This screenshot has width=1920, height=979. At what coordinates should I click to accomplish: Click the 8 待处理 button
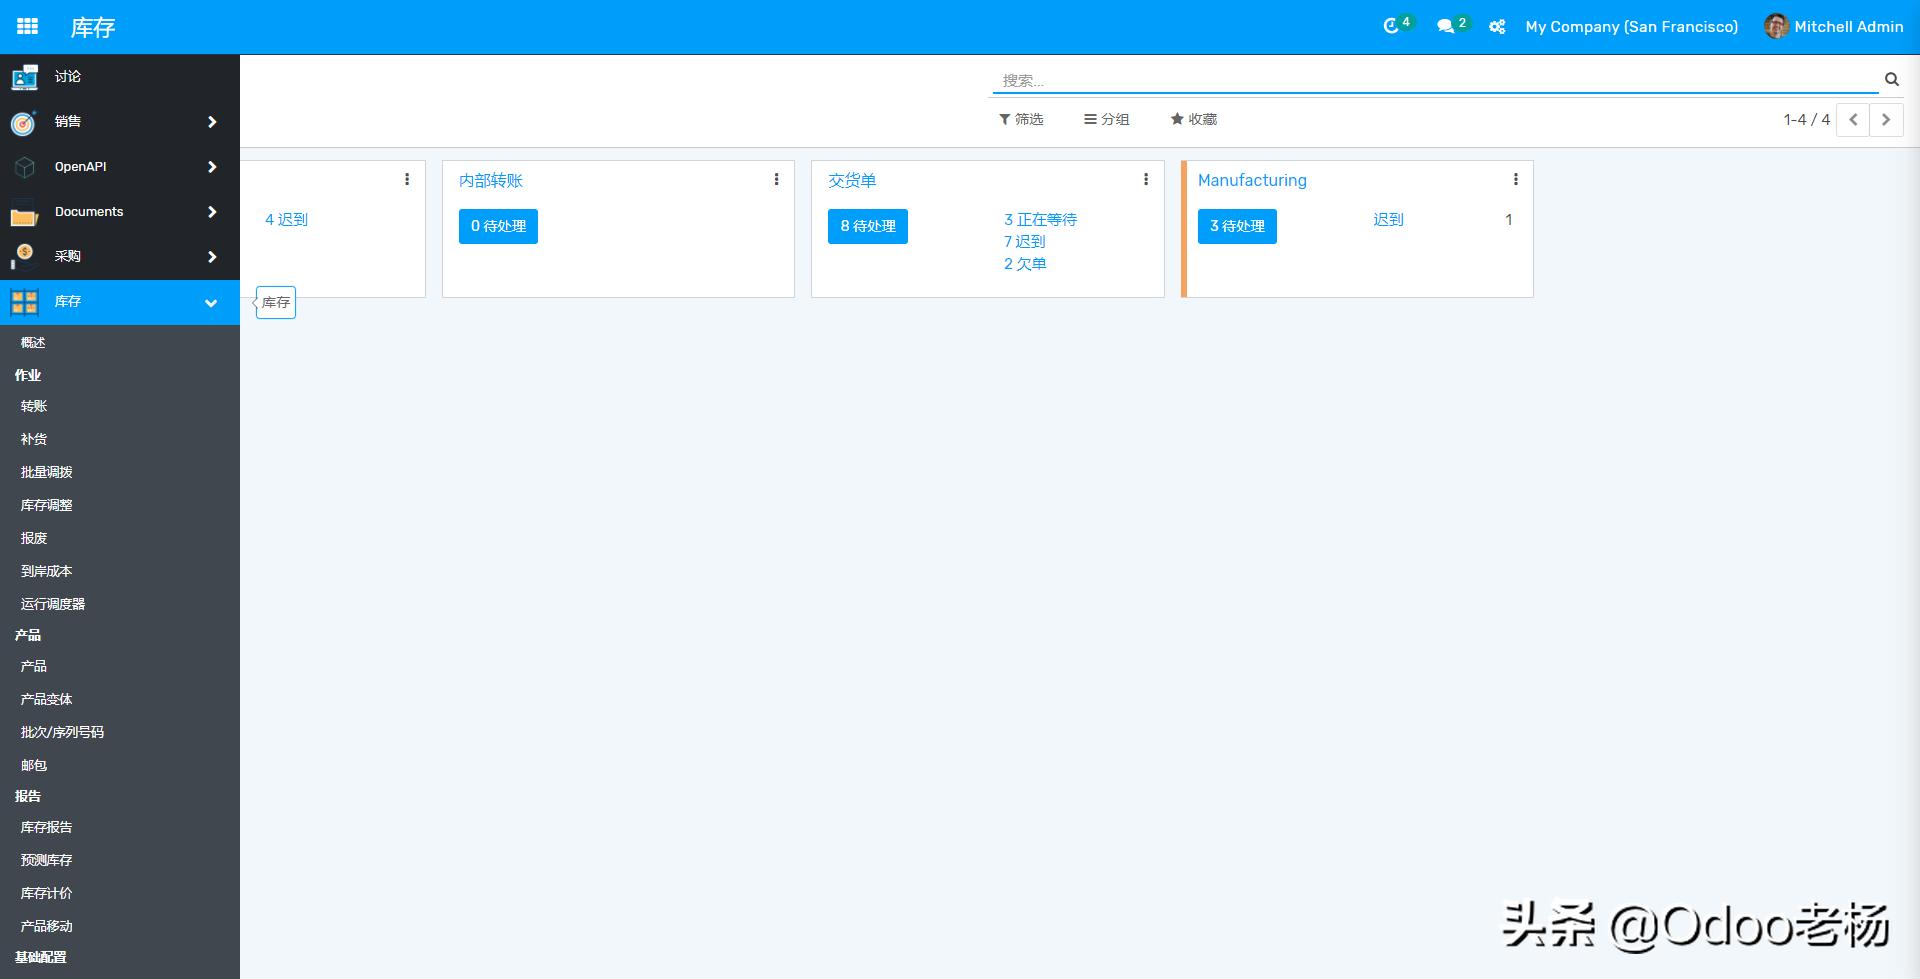click(x=867, y=226)
